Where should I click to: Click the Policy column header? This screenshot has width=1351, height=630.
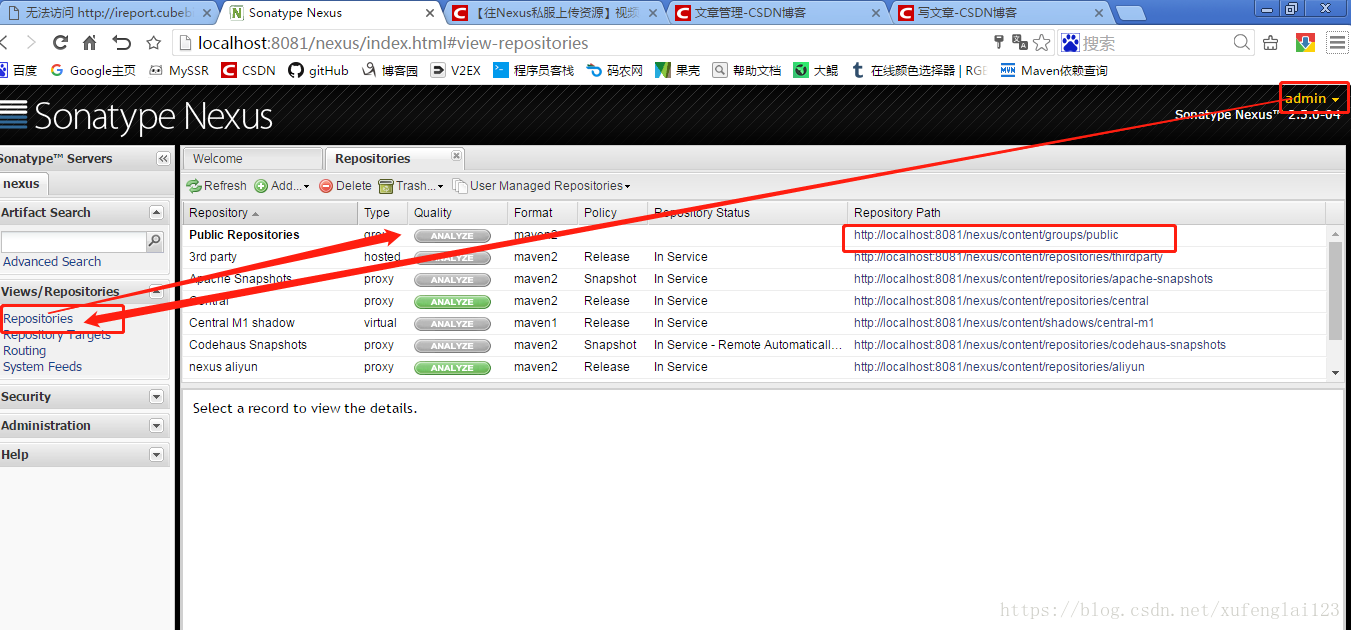click(613, 213)
